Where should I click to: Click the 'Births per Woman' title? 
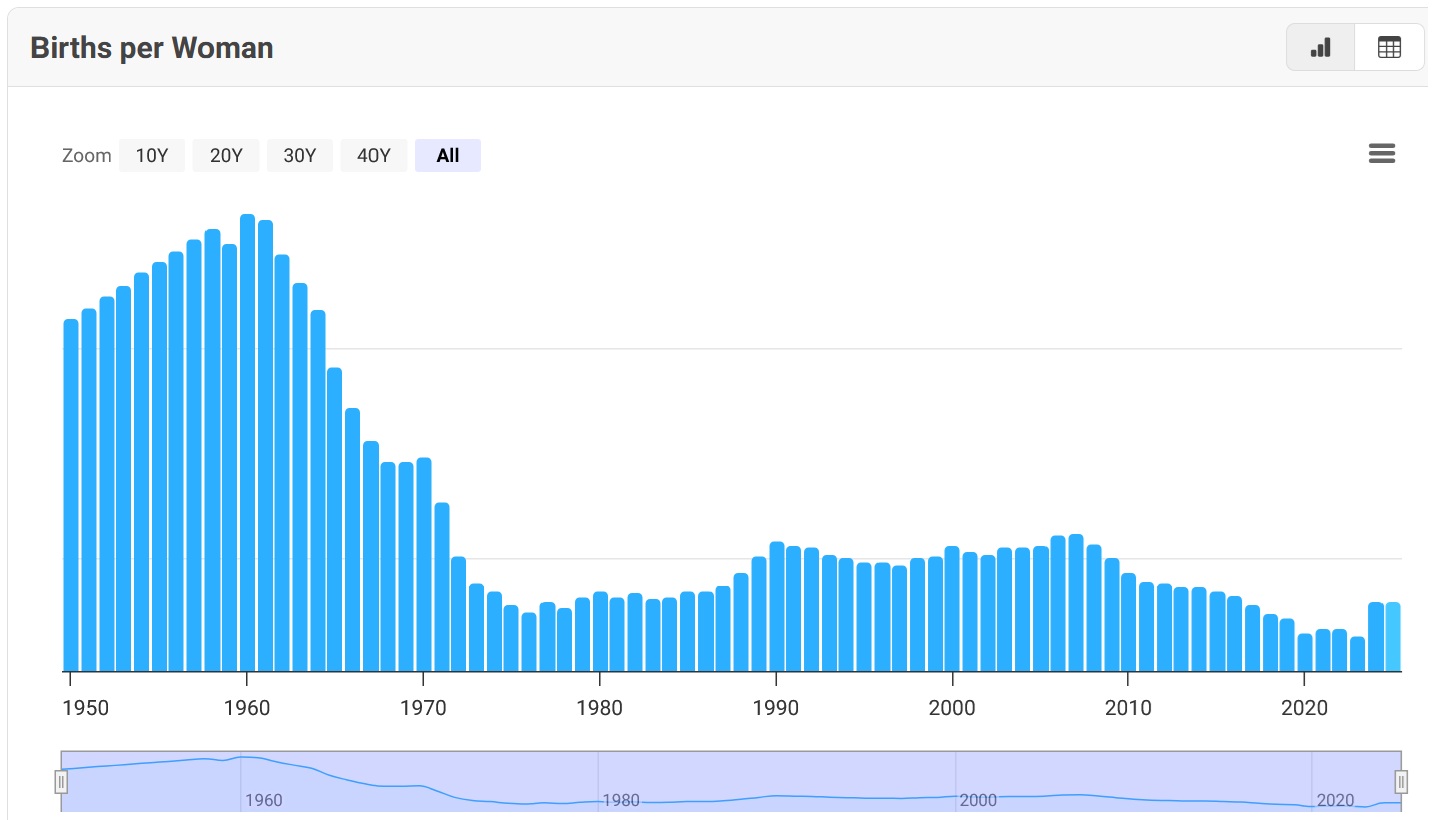152,48
